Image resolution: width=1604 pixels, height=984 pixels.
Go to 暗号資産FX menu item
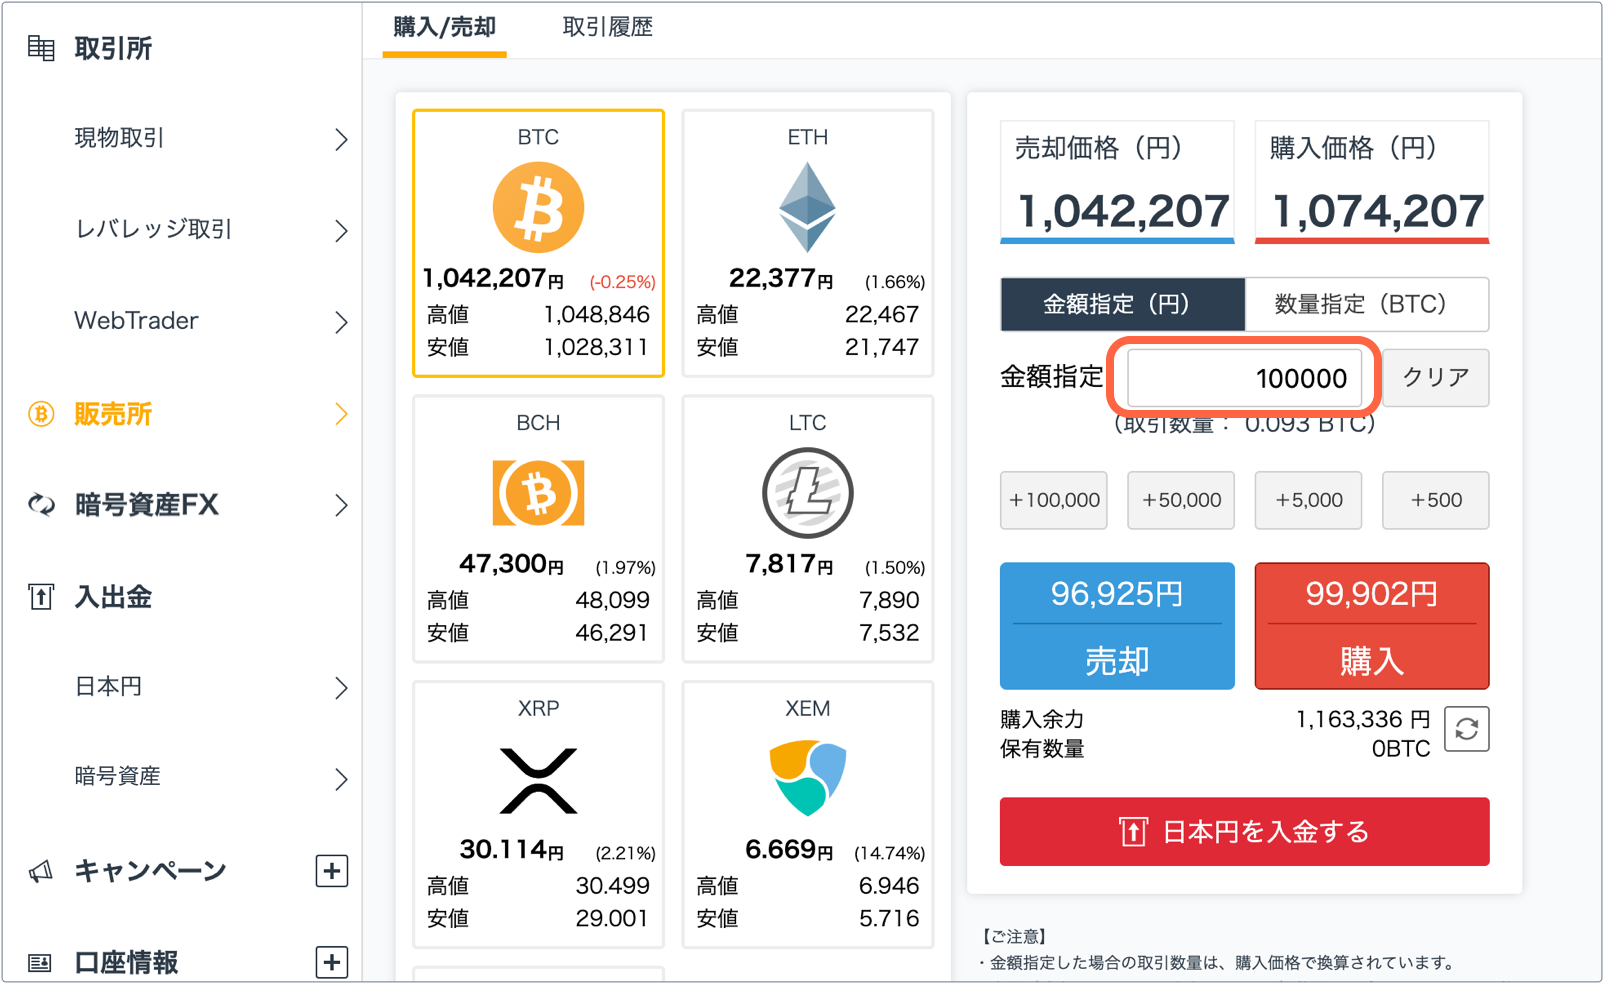coord(146,505)
